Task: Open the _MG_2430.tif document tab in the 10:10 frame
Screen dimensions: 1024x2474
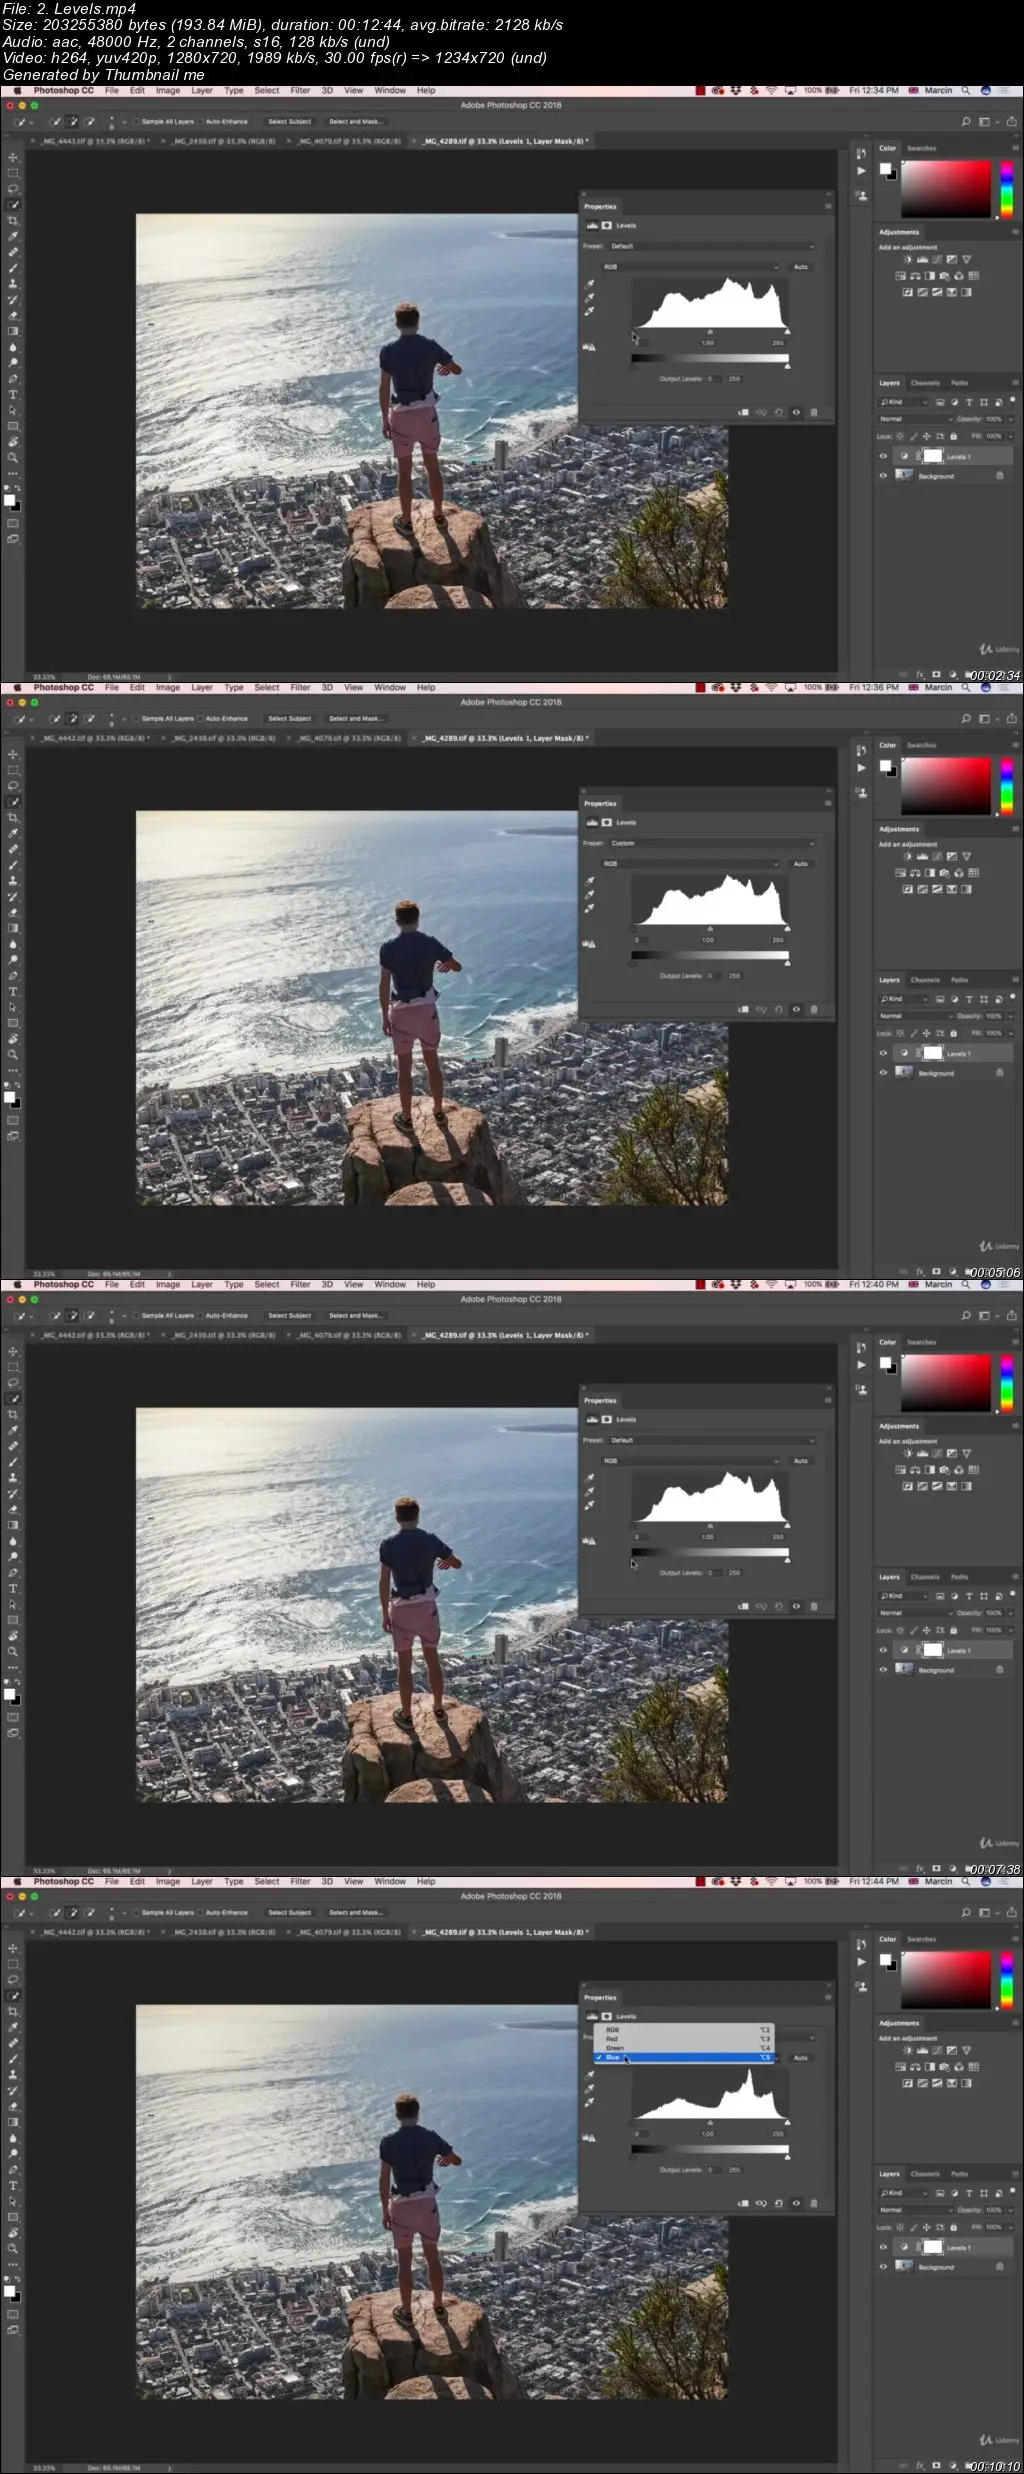Action: [x=224, y=1933]
